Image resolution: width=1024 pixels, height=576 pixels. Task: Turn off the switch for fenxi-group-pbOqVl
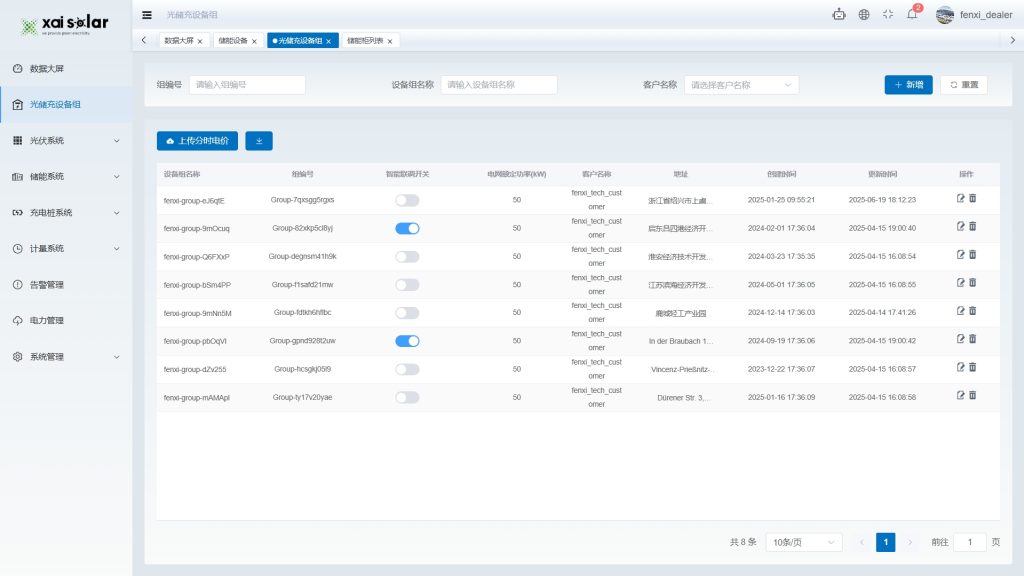[407, 341]
